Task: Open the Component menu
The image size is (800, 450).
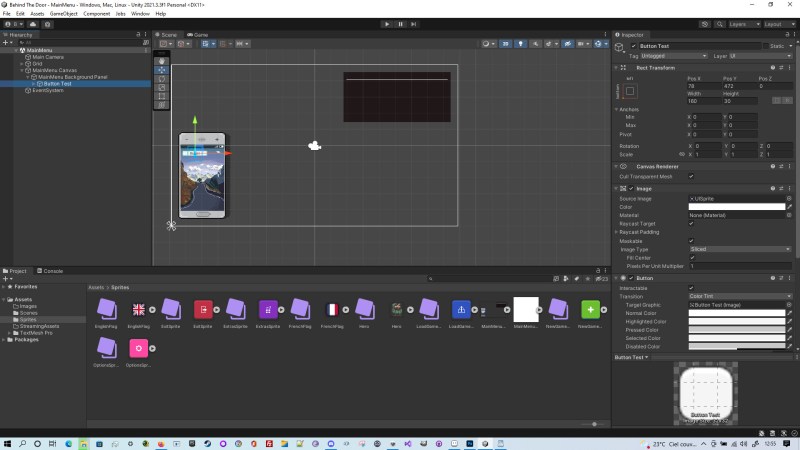Action: (96, 14)
